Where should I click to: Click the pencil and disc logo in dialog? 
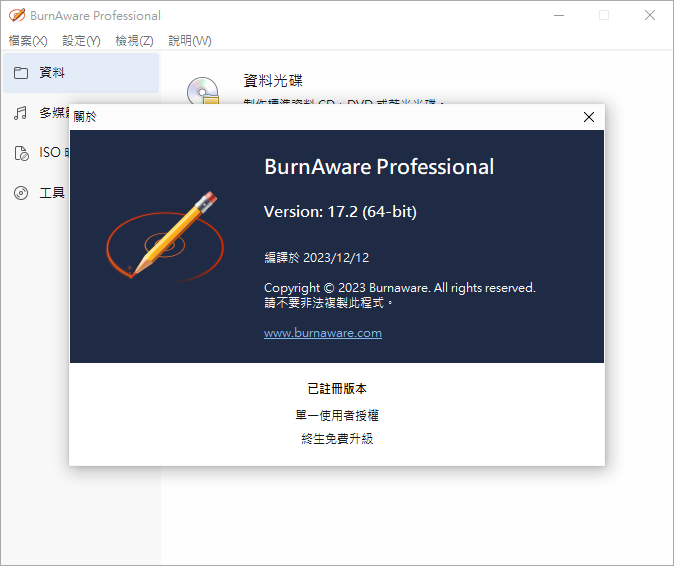pyautogui.click(x=165, y=238)
